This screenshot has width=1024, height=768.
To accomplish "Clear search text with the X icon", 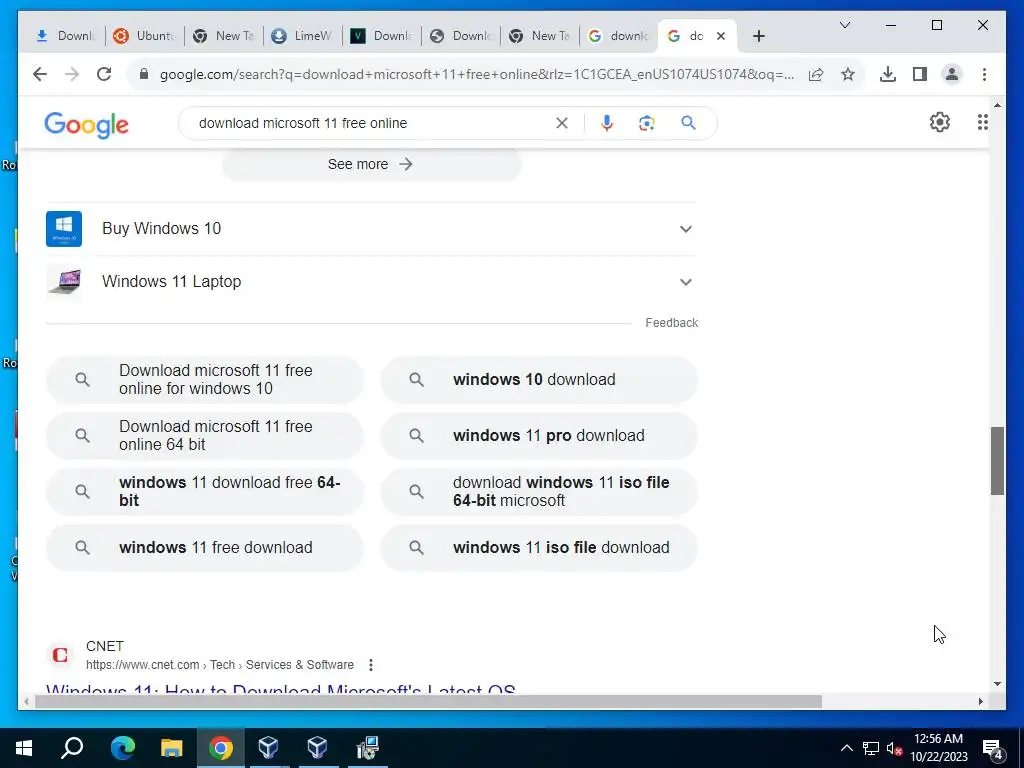I will pos(562,123).
